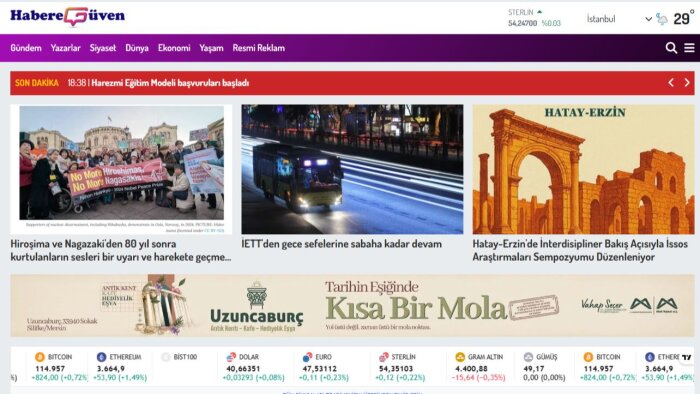Show previous breaking news headline arrow
The image size is (700, 394).
point(671,83)
